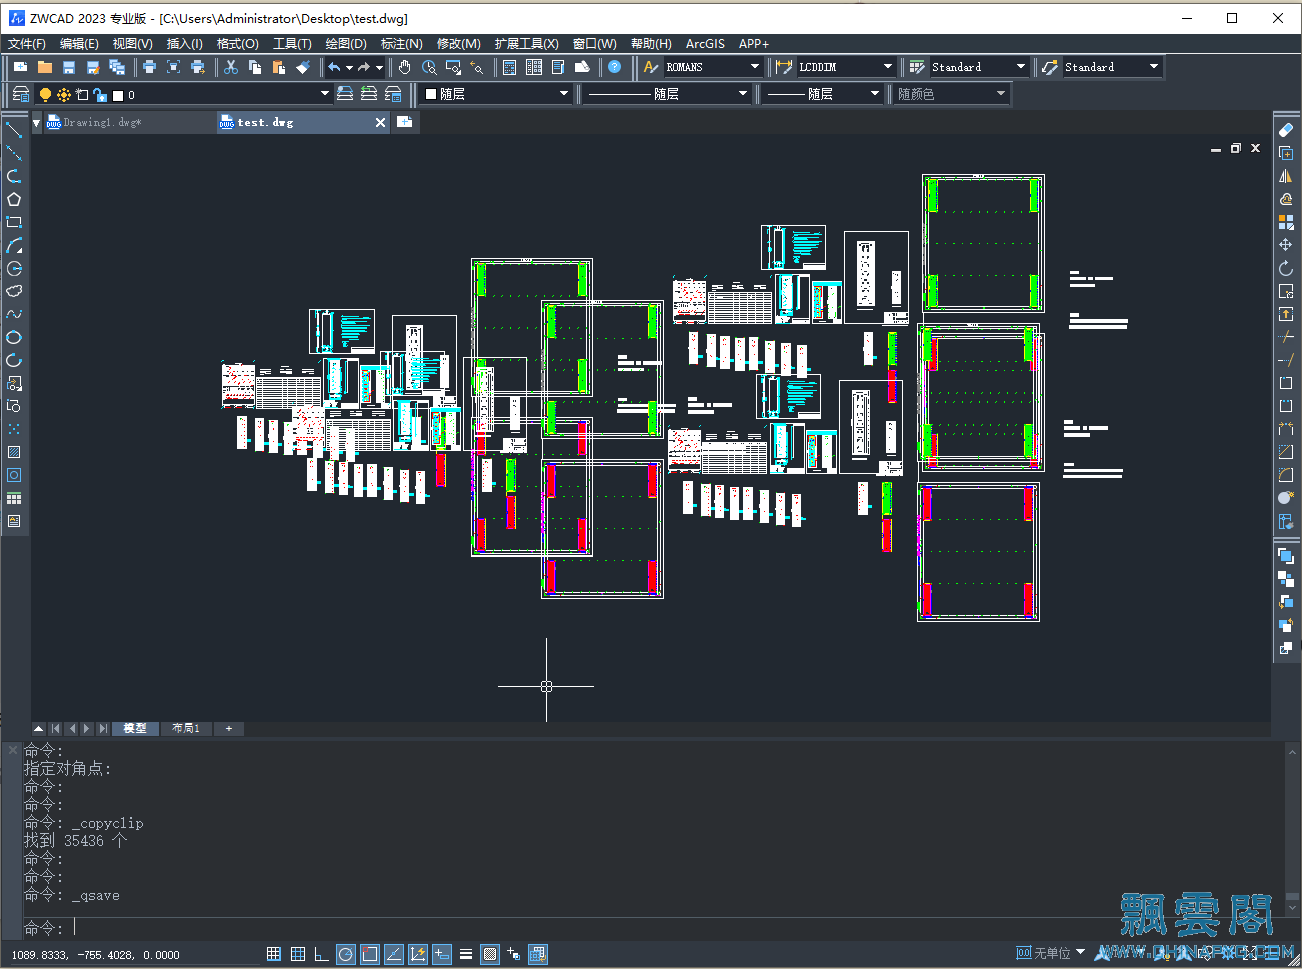This screenshot has width=1302, height=969.
Task: Expand the layer 0 dropdown list
Action: (324, 94)
